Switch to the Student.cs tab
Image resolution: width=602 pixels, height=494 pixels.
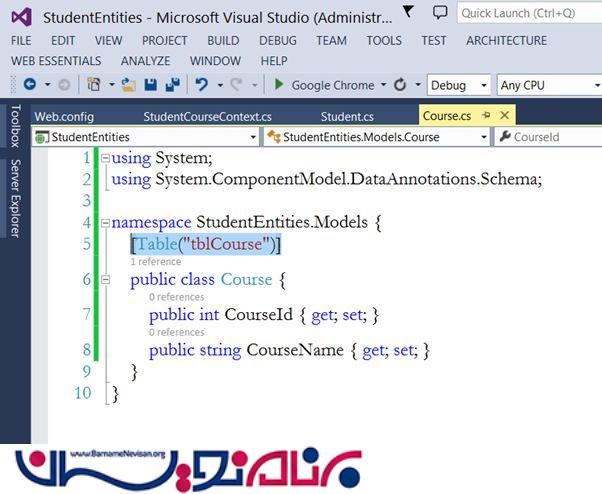point(348,116)
